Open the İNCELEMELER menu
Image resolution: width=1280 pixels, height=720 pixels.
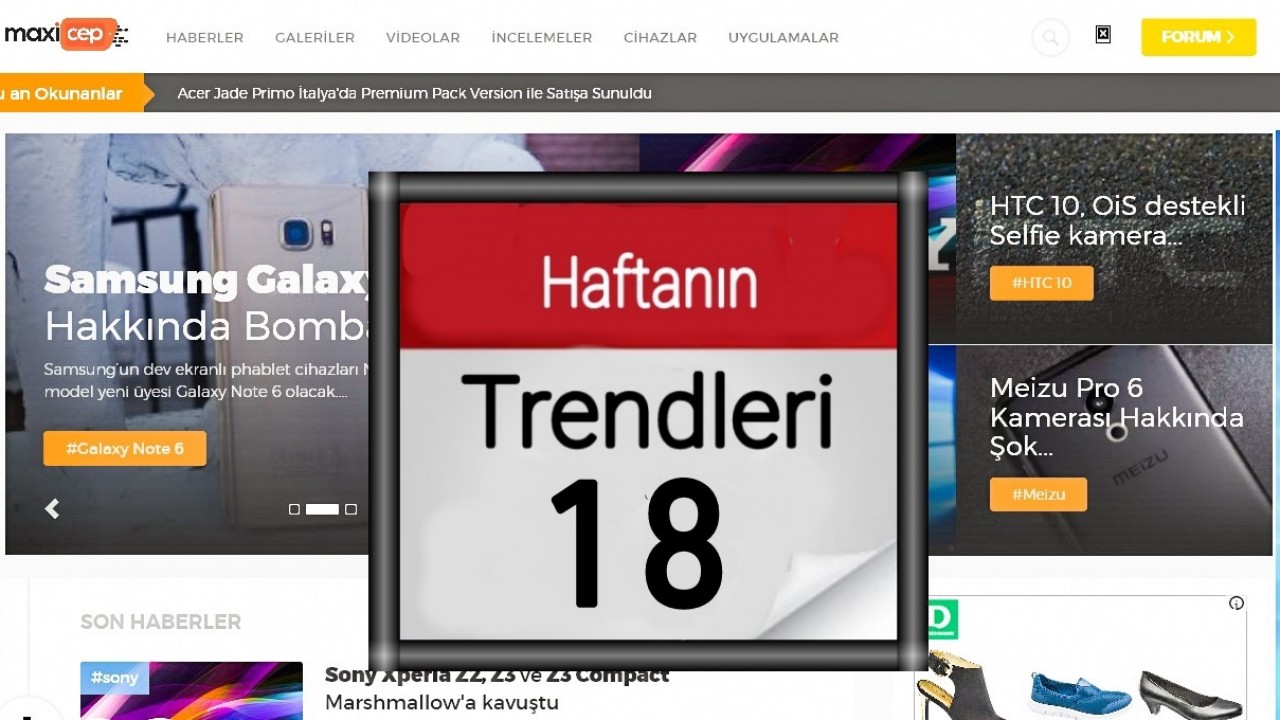[x=542, y=38]
